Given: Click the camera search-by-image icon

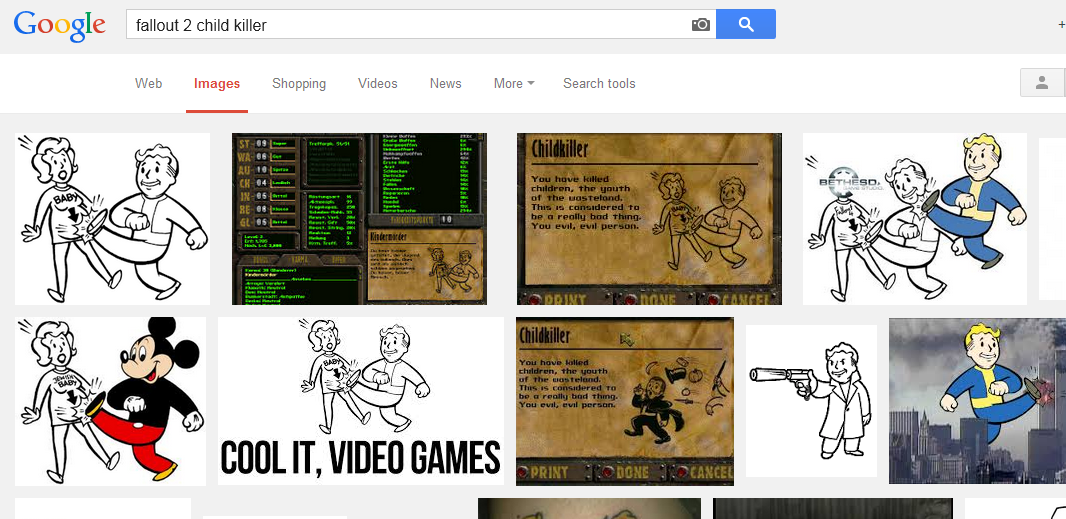Looking at the screenshot, I should coord(701,24).
